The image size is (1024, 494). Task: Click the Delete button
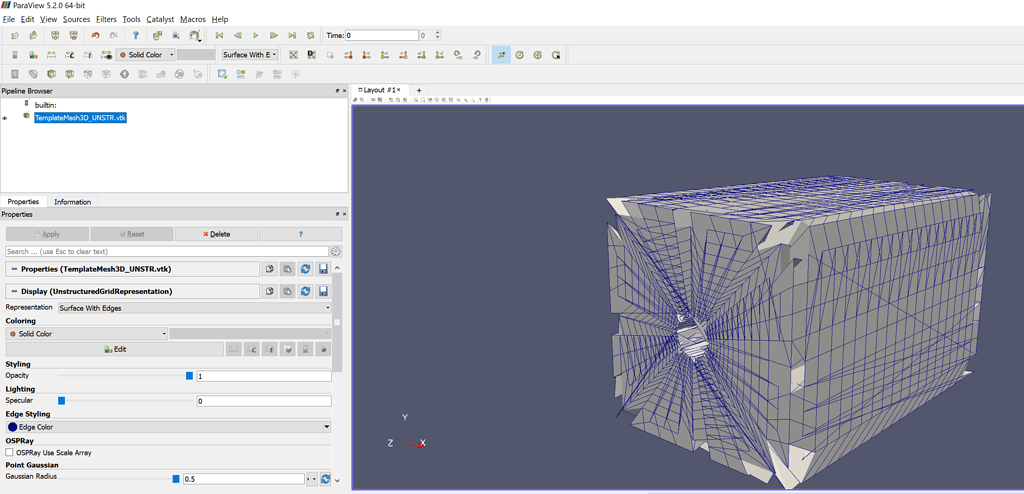pos(216,234)
